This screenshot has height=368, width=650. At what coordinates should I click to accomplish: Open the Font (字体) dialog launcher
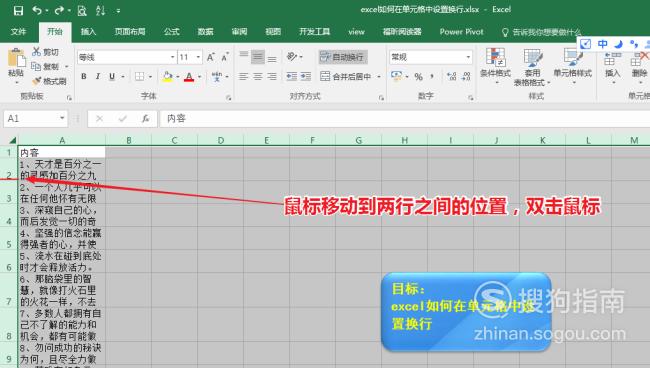coord(228,98)
